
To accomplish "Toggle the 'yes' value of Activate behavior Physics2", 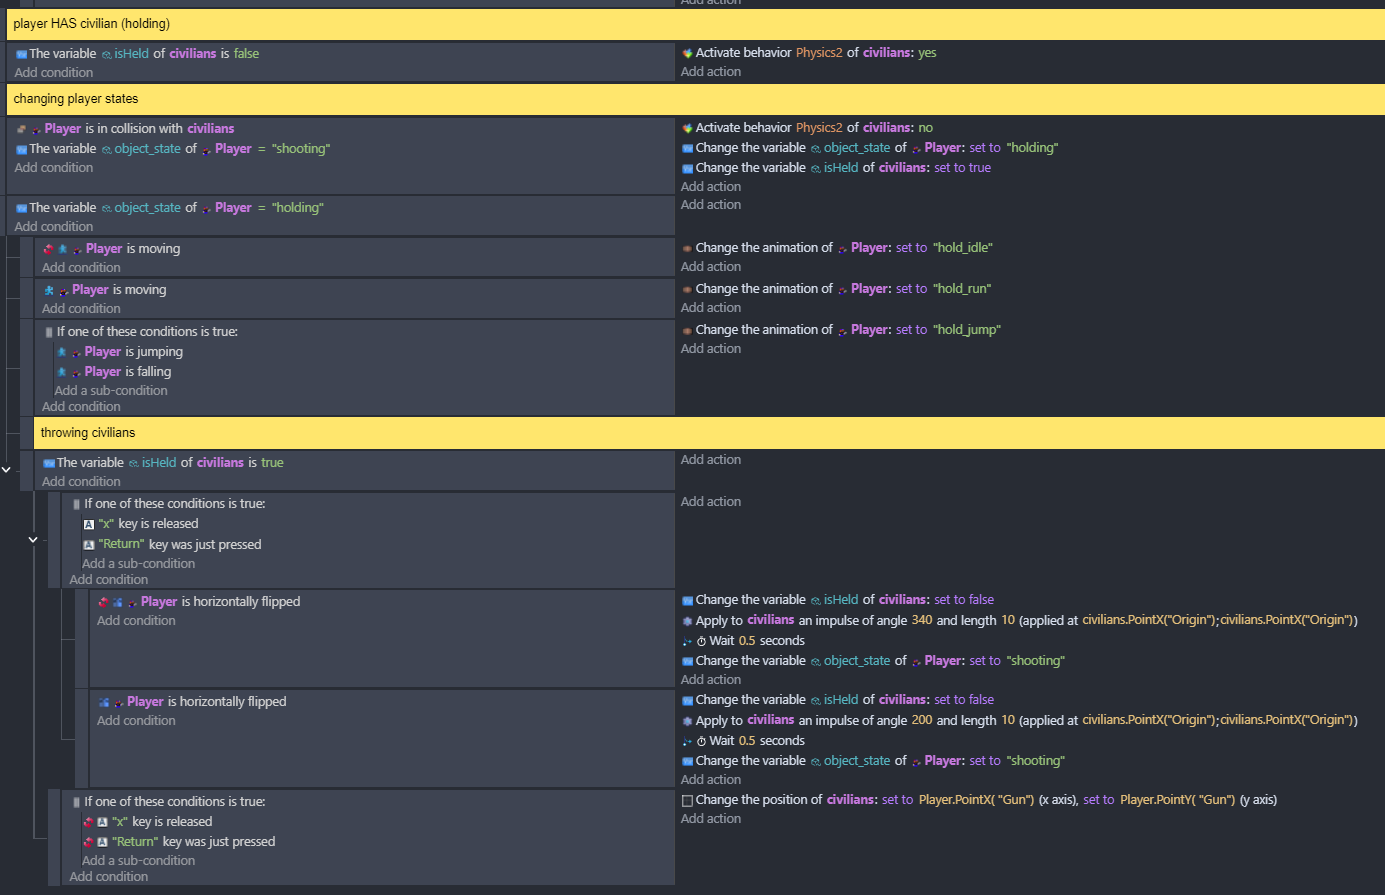I will coord(927,53).
